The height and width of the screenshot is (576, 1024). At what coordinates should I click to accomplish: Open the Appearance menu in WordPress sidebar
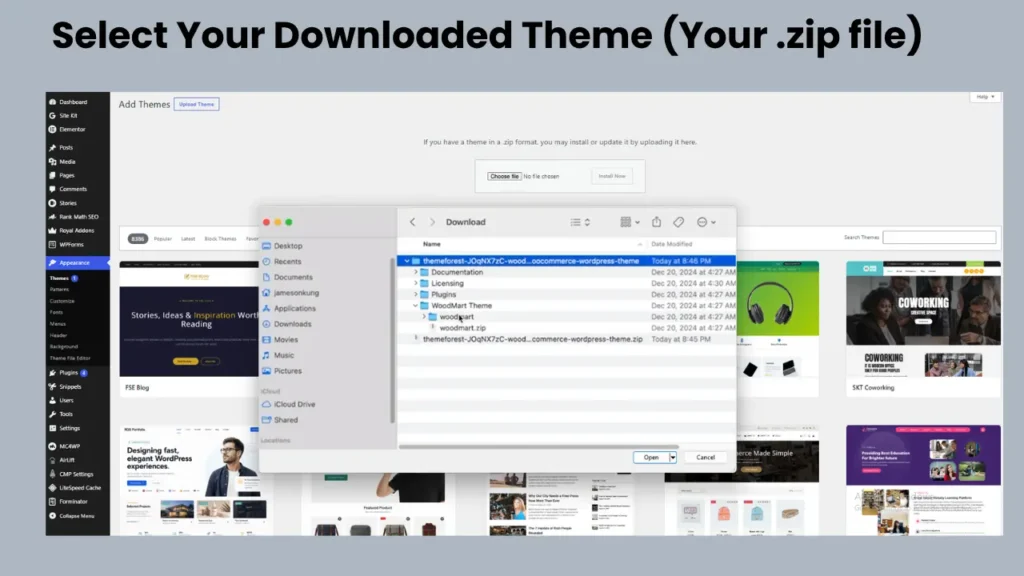74,263
